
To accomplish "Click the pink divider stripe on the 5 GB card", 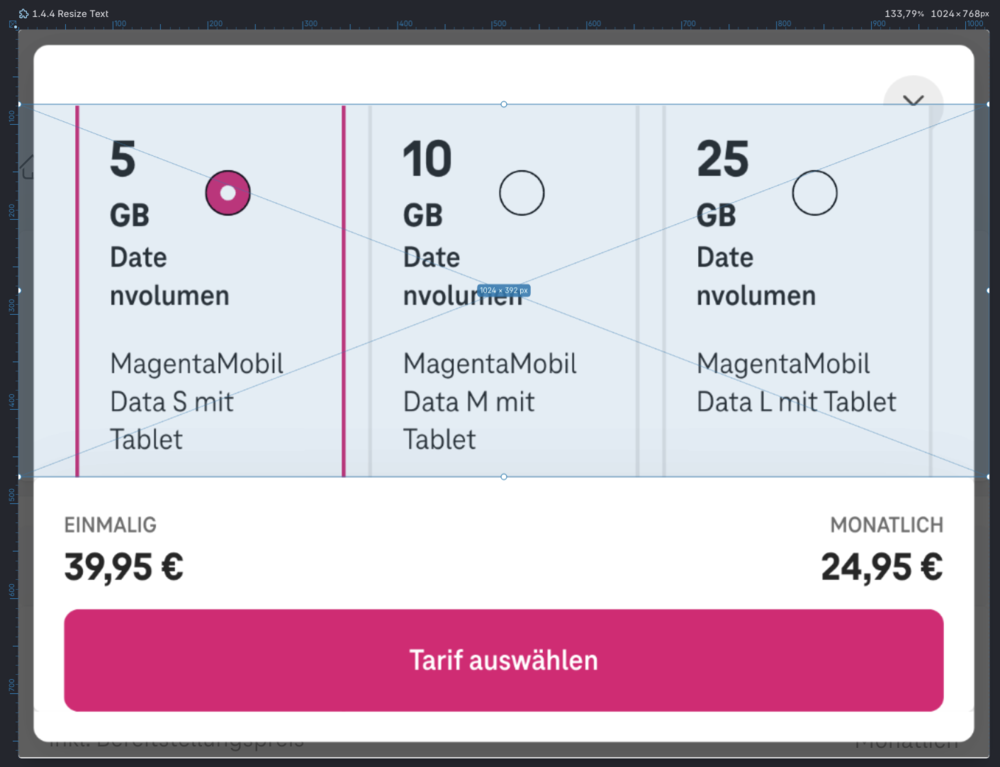I will pyautogui.click(x=76, y=290).
